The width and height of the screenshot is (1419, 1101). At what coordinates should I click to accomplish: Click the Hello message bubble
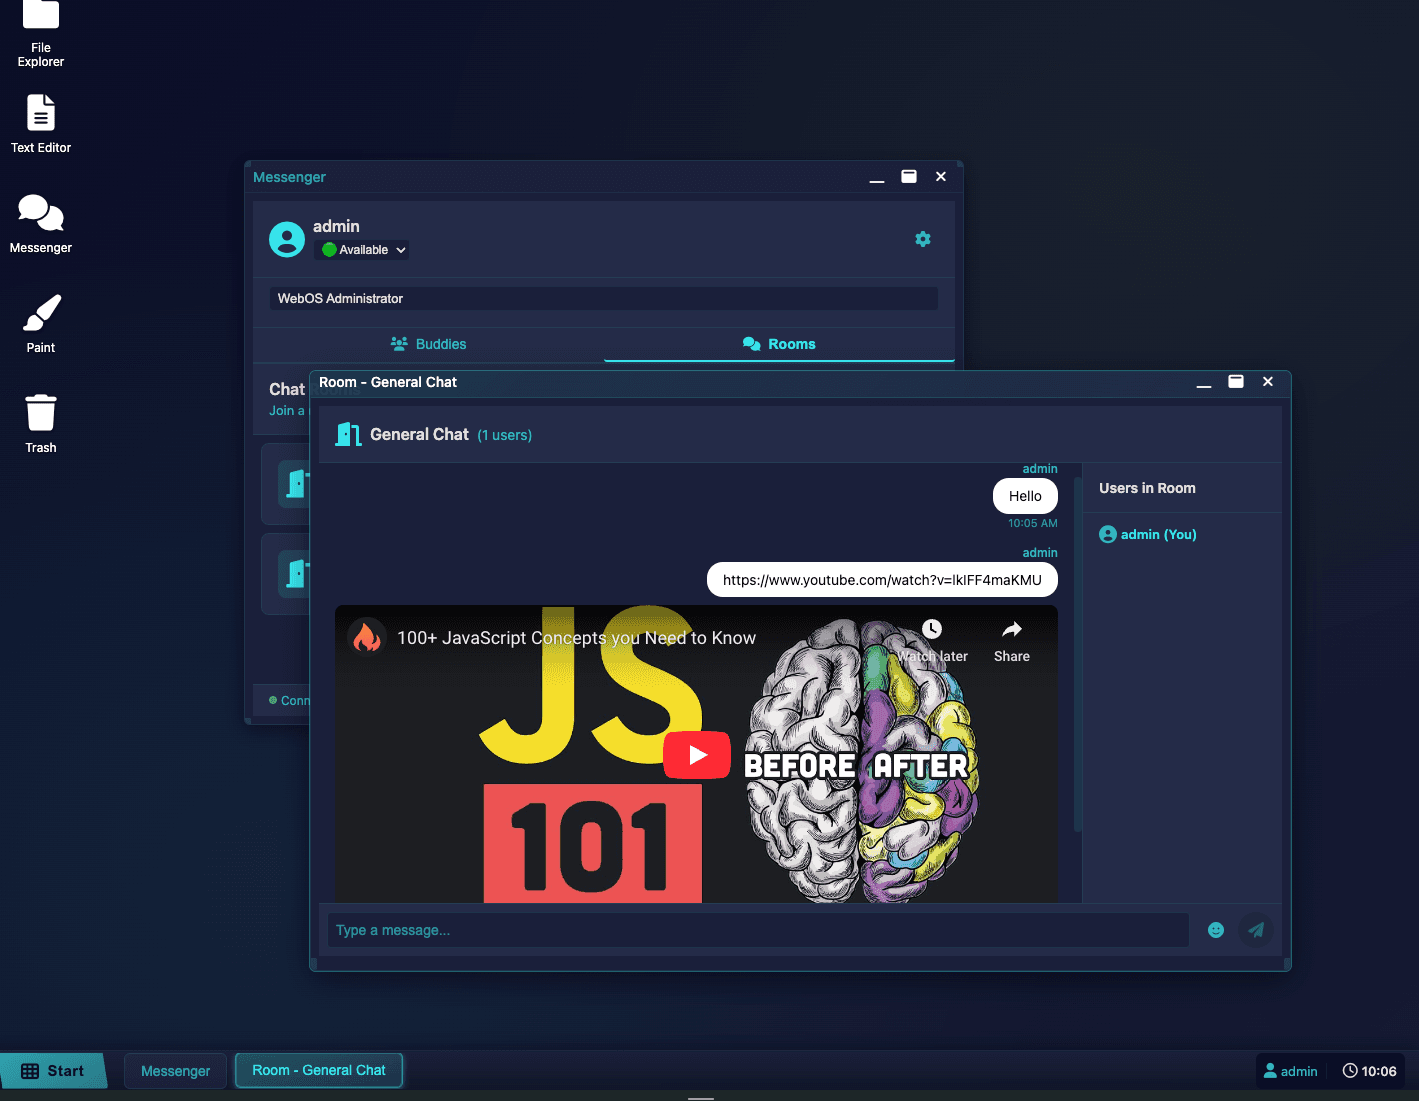1025,496
